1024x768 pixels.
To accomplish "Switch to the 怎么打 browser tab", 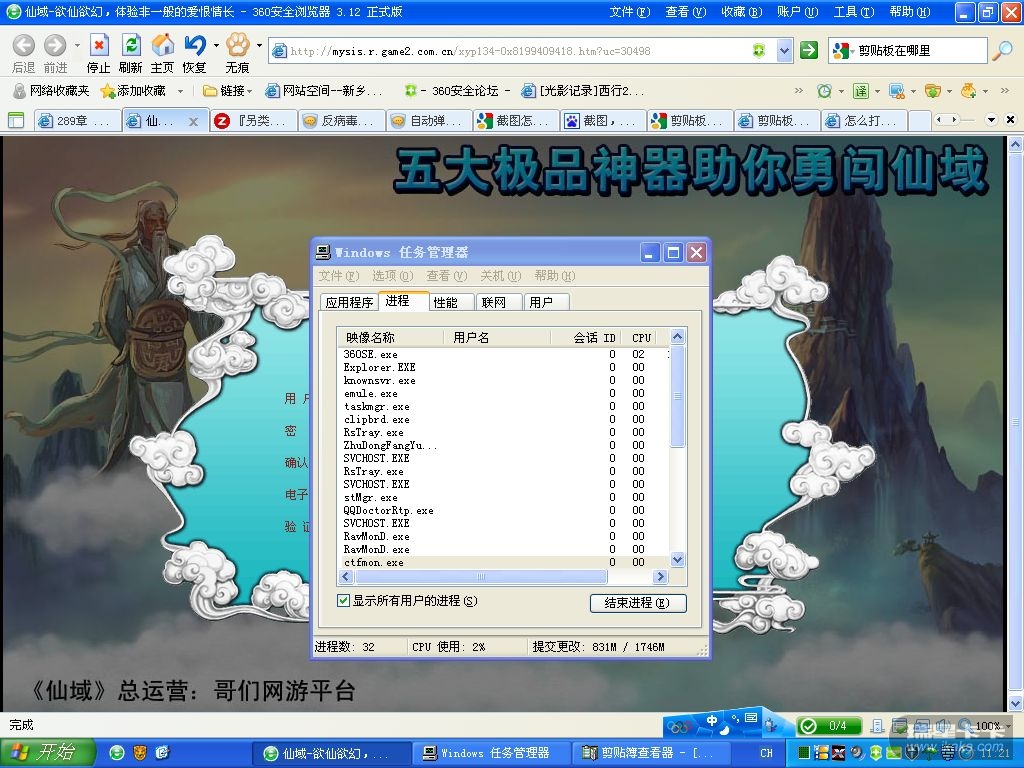I will [x=865, y=120].
